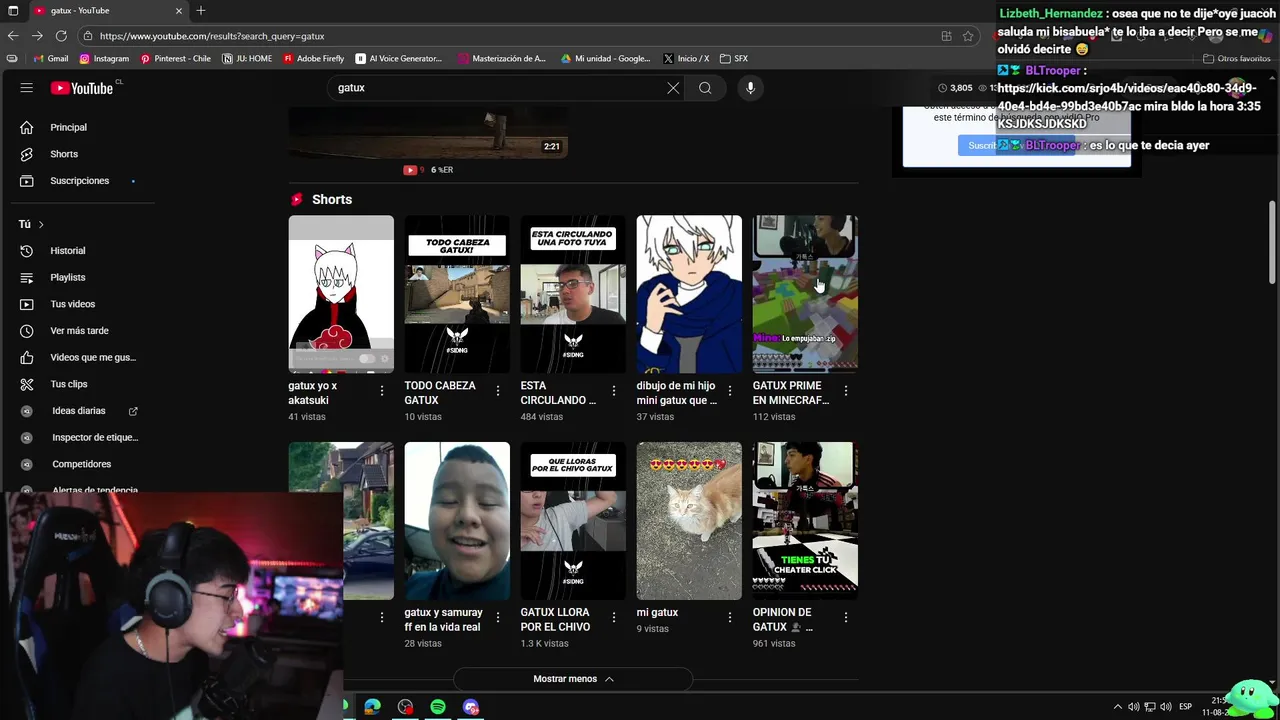Open options for gatux yo x akatsuki
This screenshot has width=1280, height=720.
click(382, 391)
